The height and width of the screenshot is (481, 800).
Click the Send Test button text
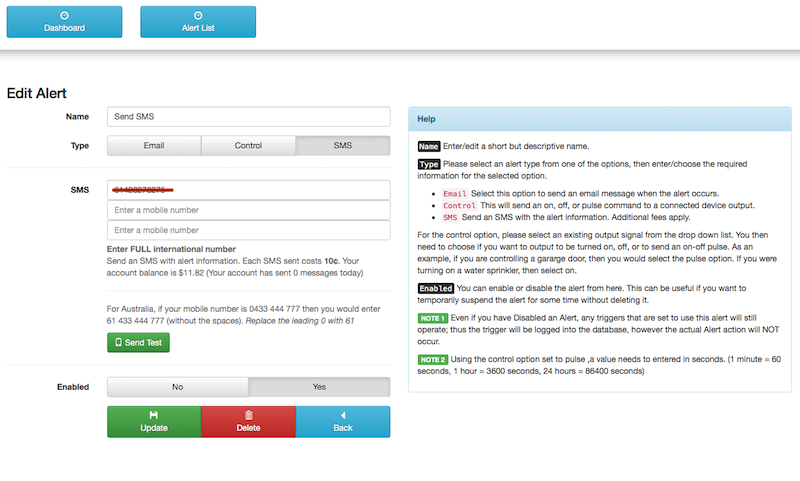(144, 343)
